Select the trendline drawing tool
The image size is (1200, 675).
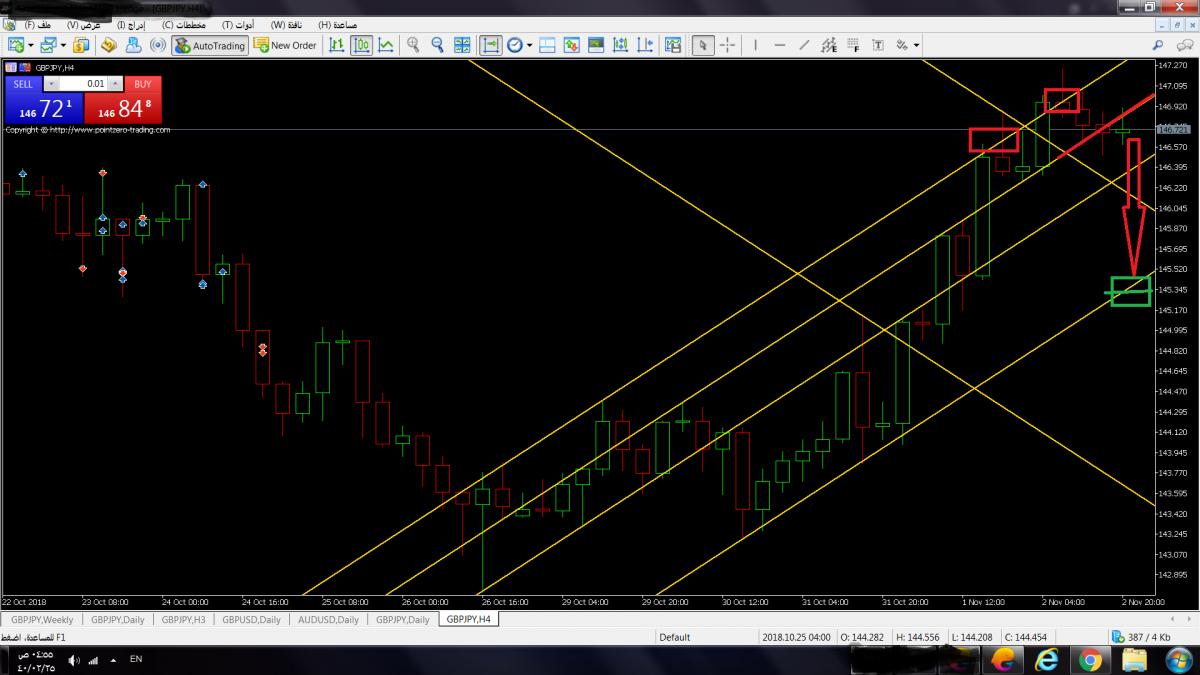click(x=803, y=45)
